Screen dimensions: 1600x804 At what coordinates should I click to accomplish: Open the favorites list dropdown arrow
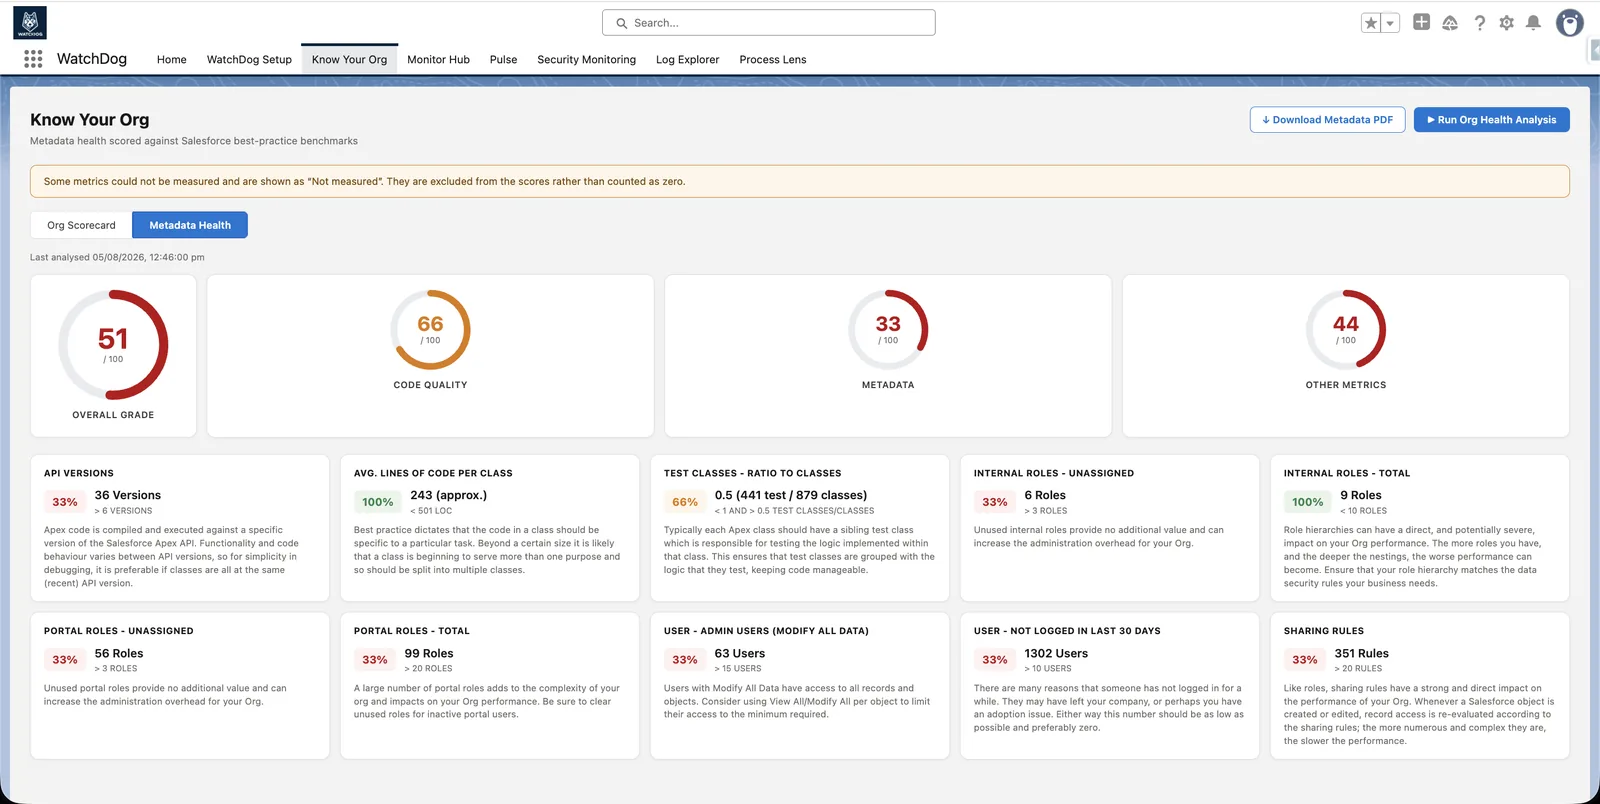[x=1390, y=23]
